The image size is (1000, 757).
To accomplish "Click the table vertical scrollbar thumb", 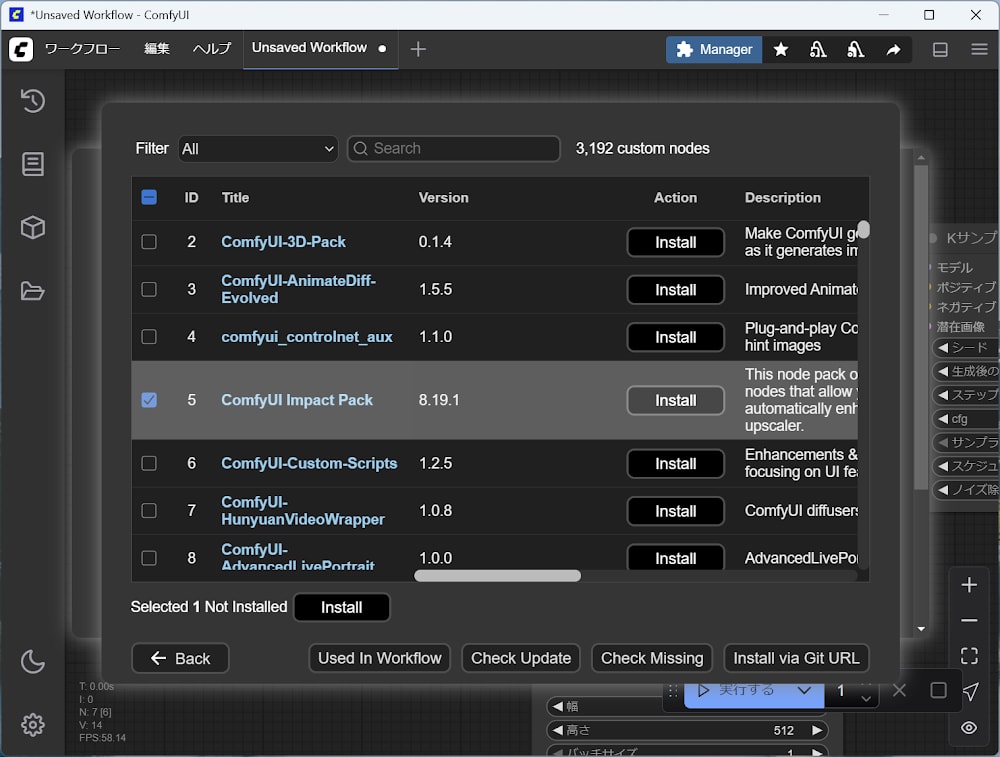I will click(864, 230).
